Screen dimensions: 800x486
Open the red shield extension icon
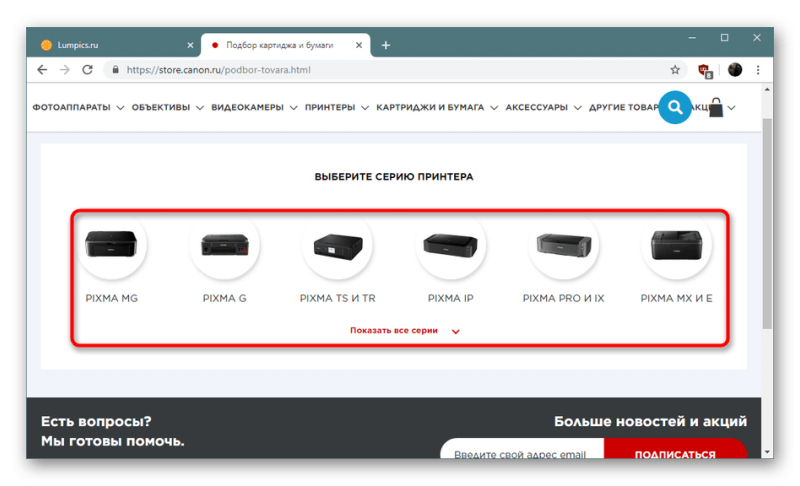pos(705,70)
